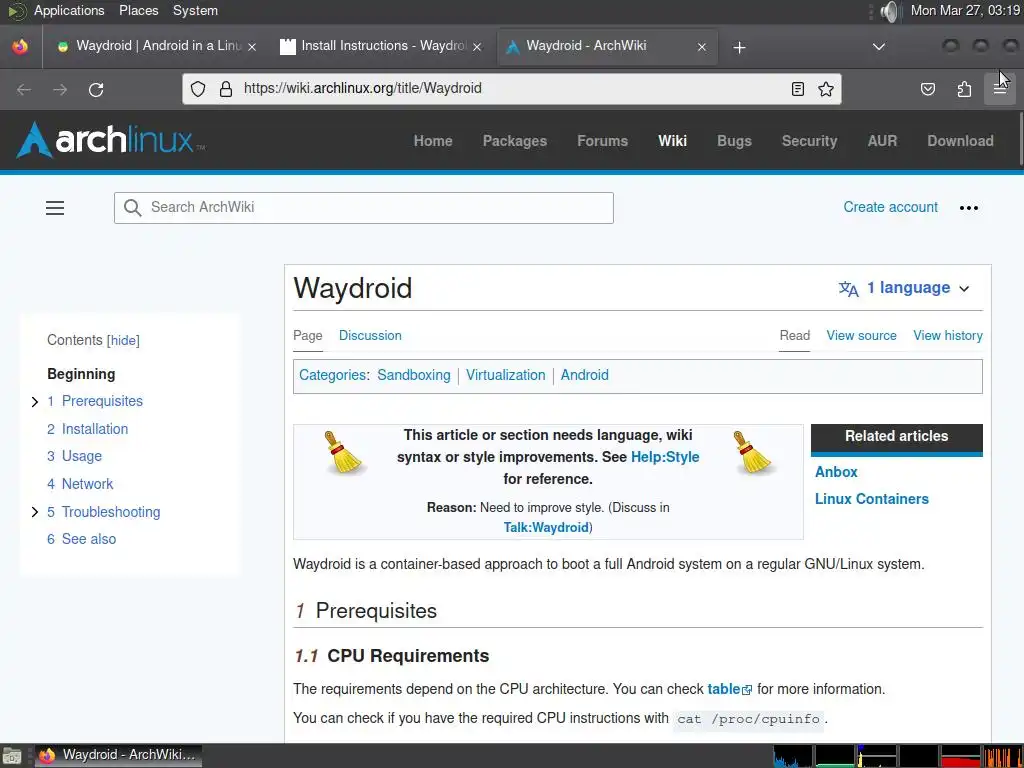Open View source tab
The height and width of the screenshot is (768, 1024).
(861, 336)
